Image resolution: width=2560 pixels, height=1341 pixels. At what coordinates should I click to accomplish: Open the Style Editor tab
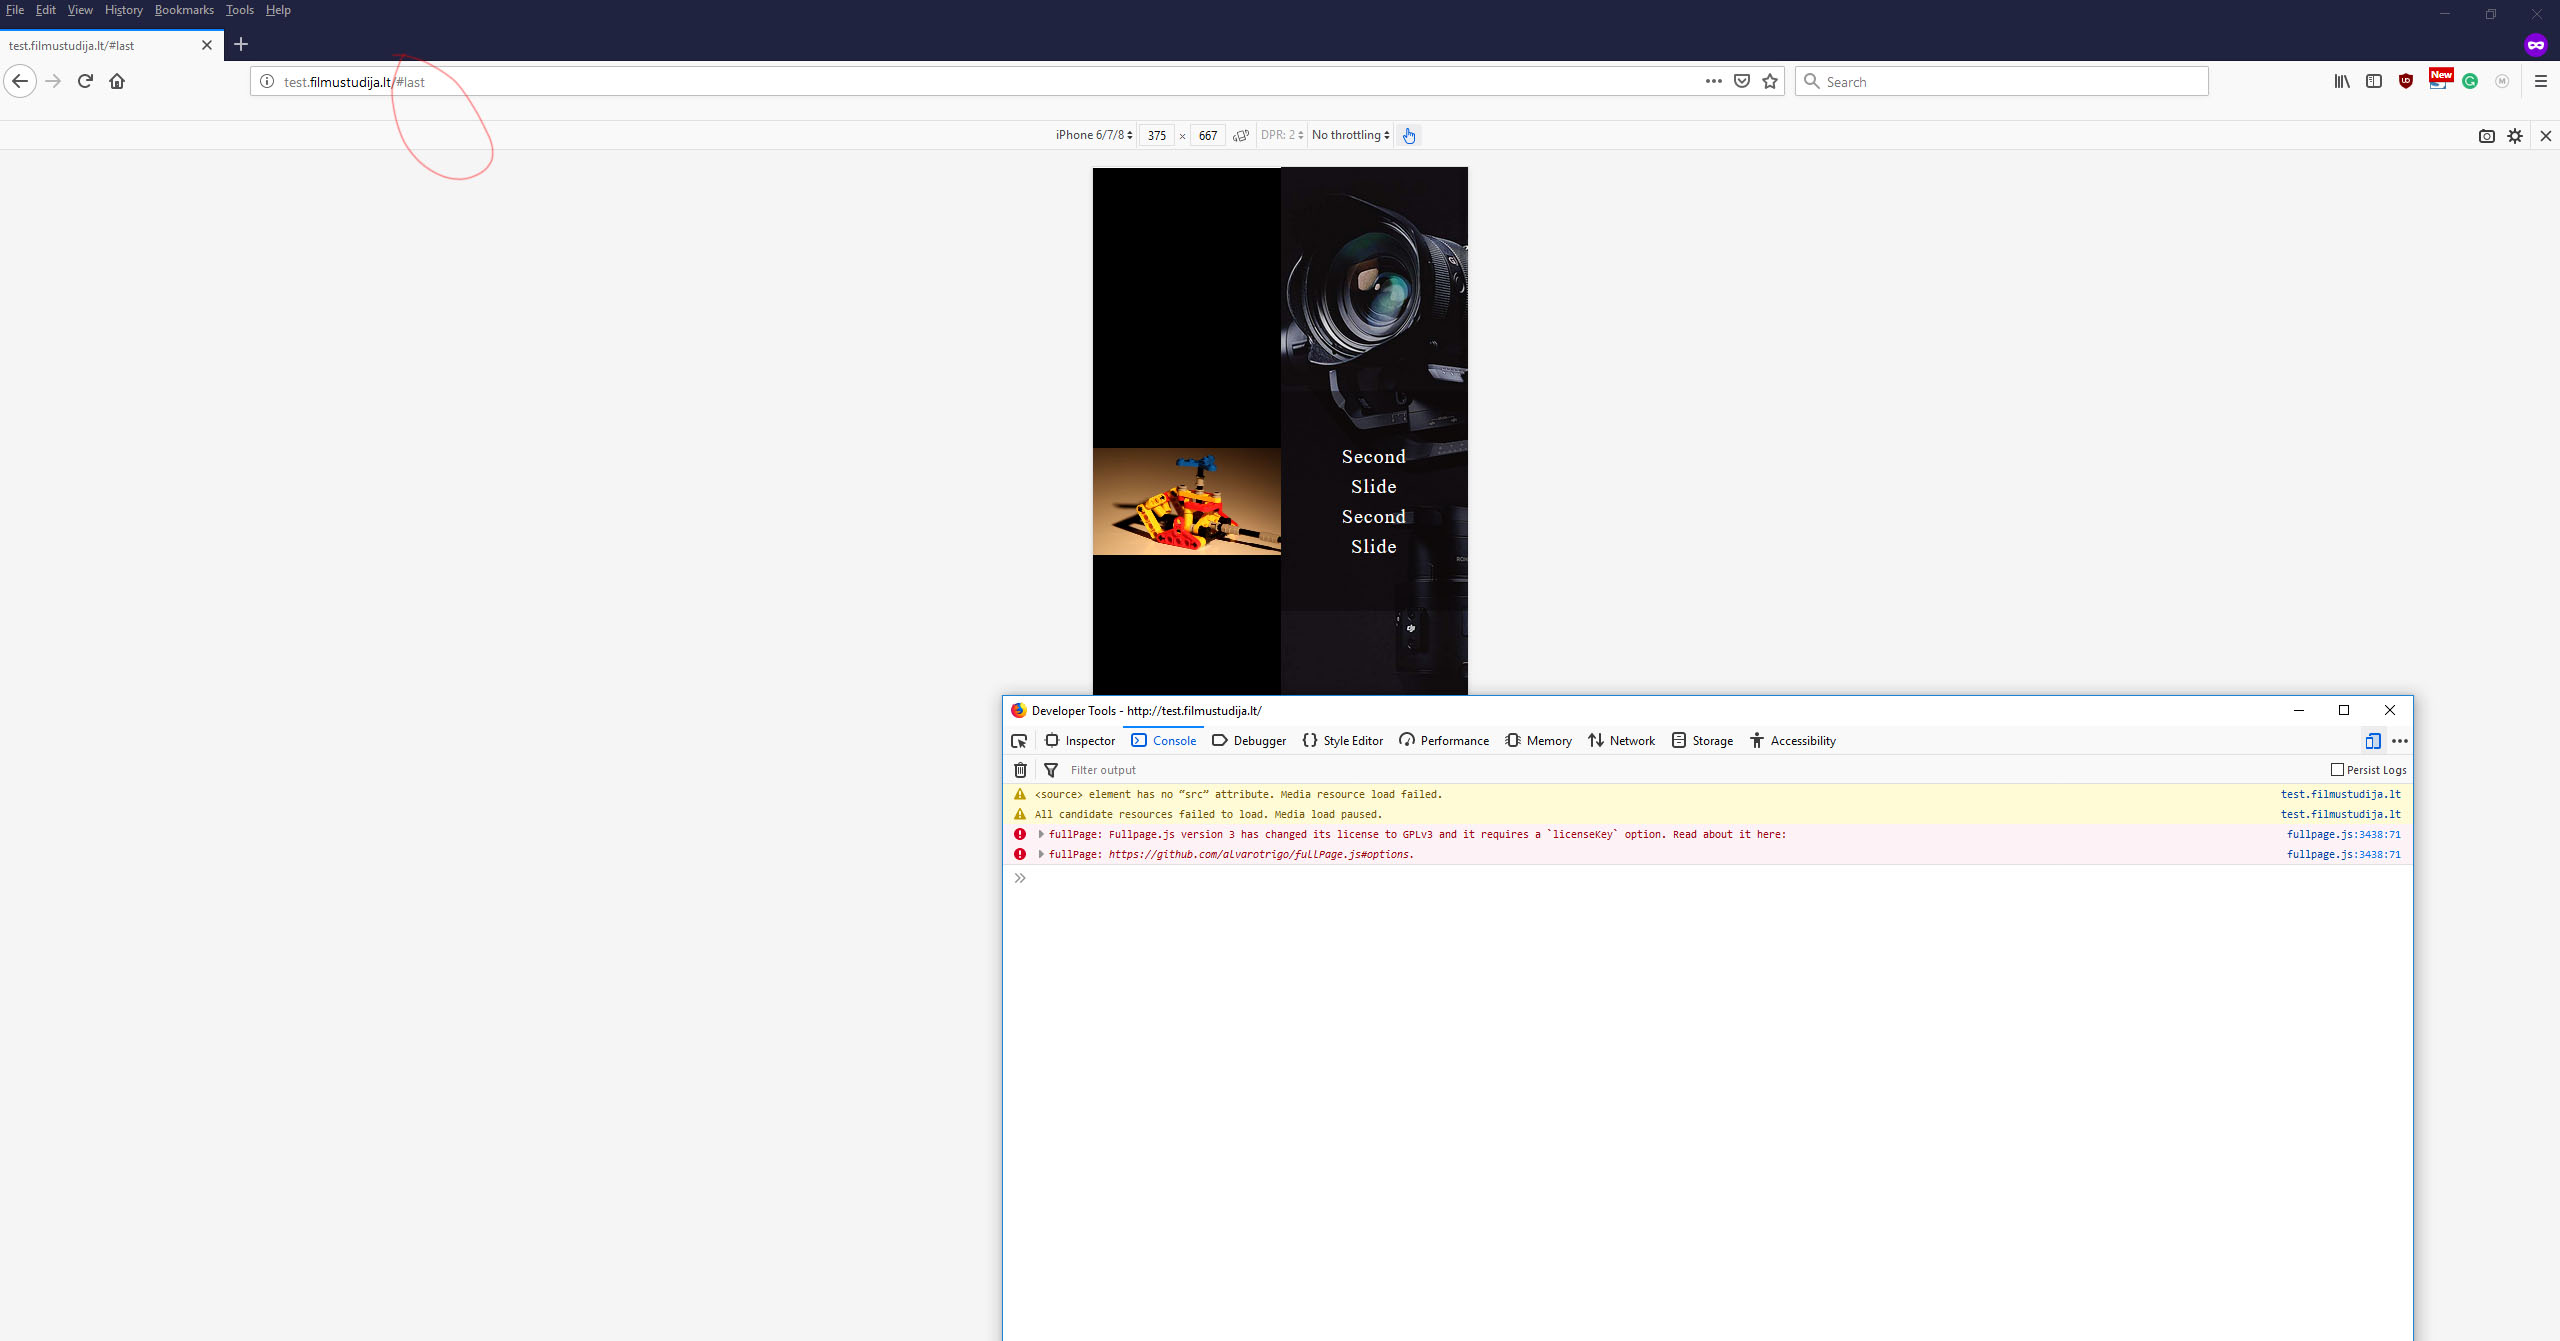point(1343,741)
